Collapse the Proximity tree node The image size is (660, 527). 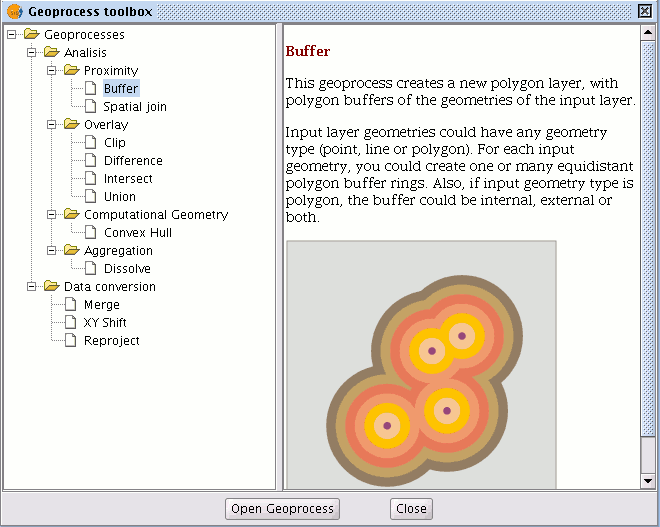pyautogui.click(x=51, y=71)
